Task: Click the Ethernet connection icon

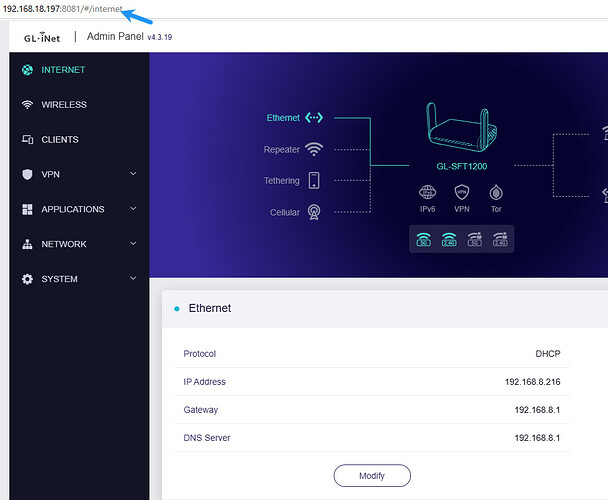Action: click(314, 118)
